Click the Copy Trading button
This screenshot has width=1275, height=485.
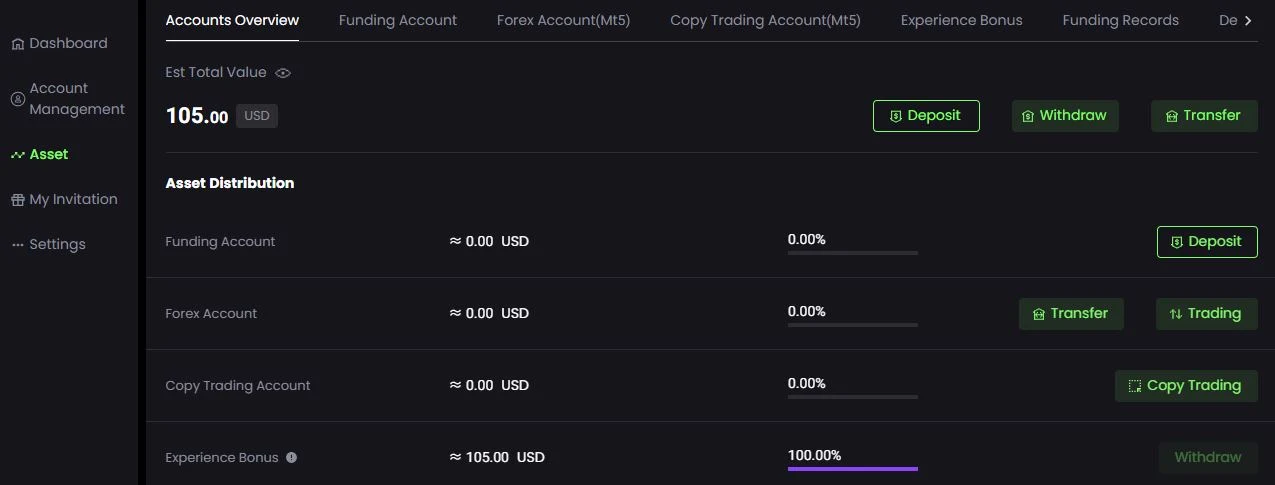pos(1186,386)
